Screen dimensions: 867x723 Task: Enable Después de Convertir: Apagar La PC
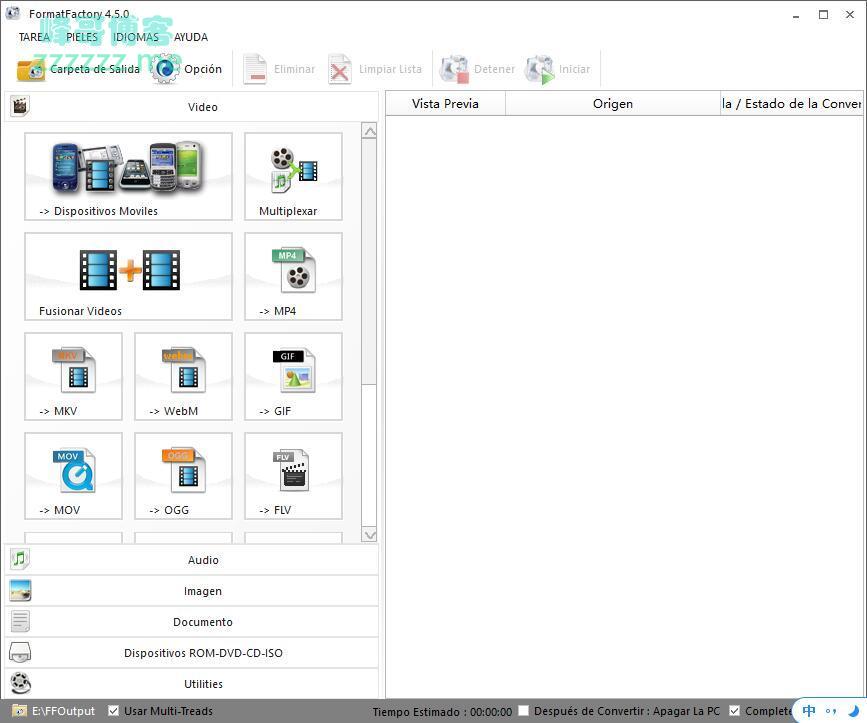click(523, 711)
